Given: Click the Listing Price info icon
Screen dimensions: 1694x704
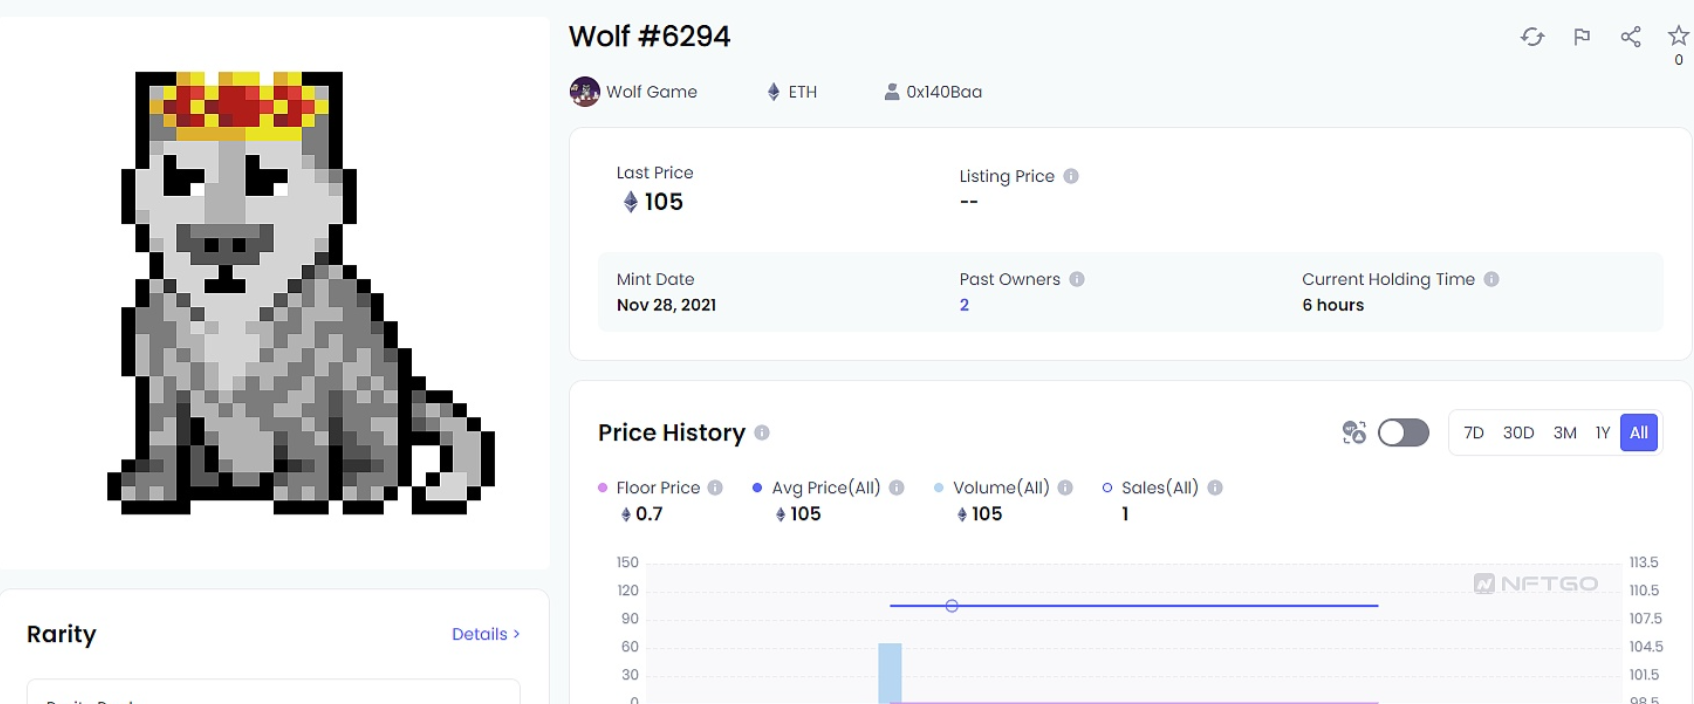Looking at the screenshot, I should (1071, 176).
